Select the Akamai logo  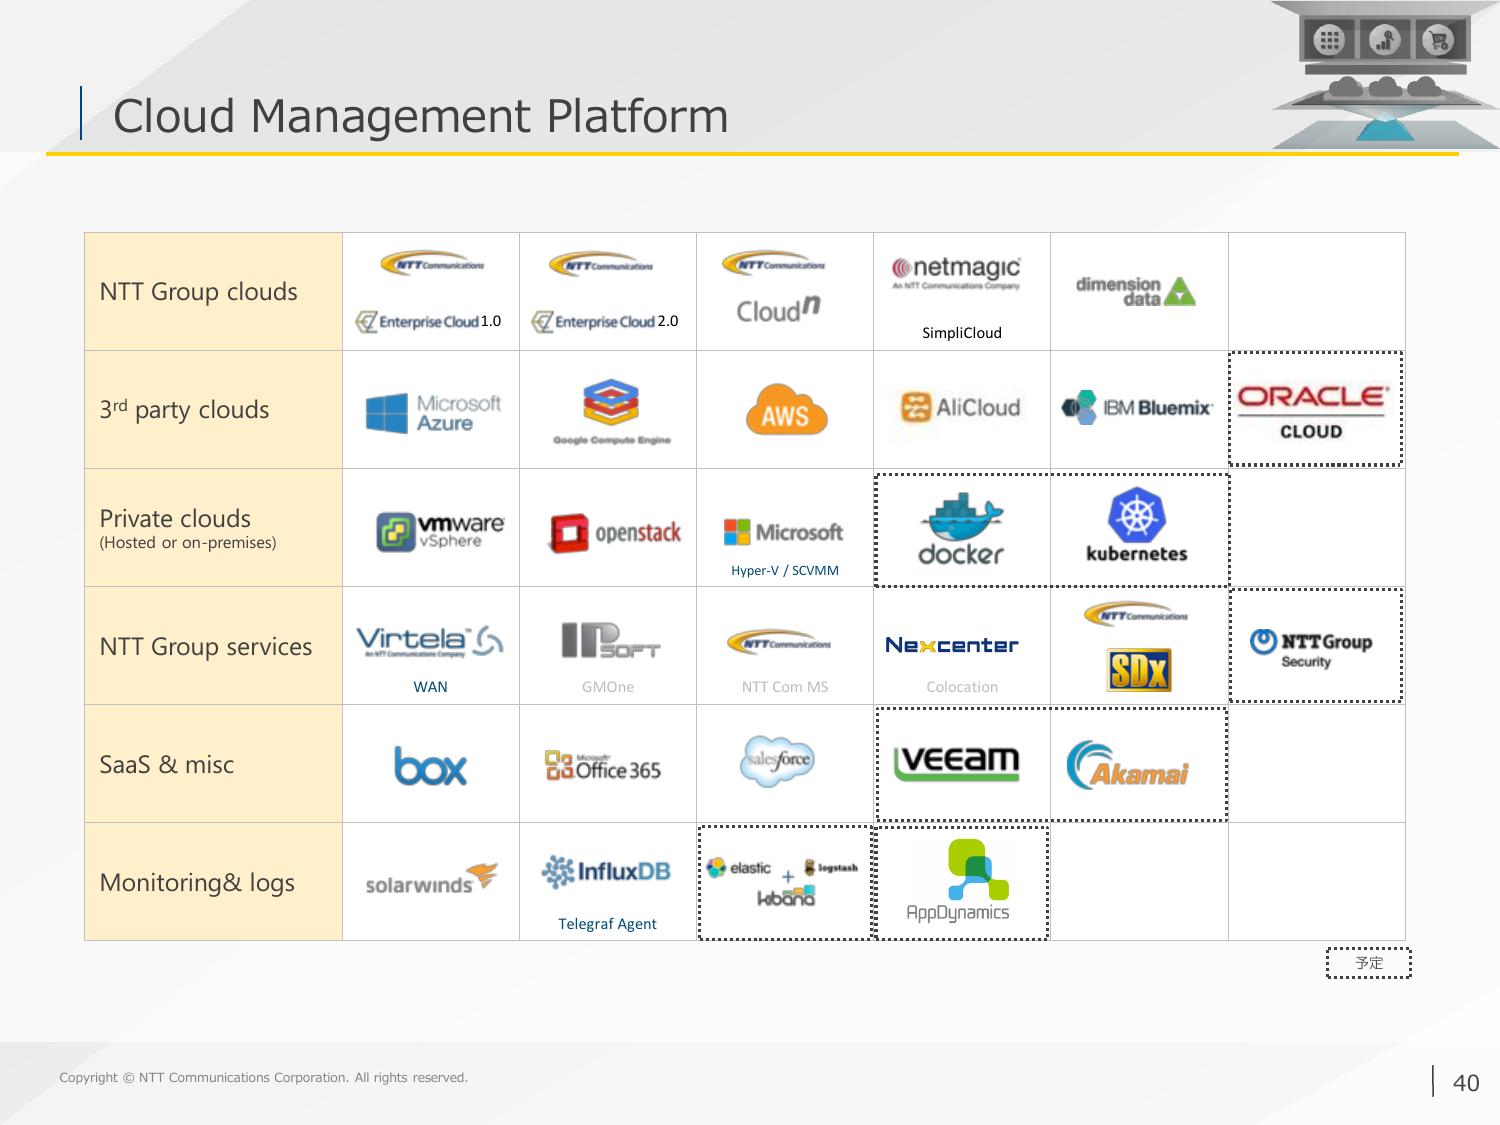(x=1127, y=765)
